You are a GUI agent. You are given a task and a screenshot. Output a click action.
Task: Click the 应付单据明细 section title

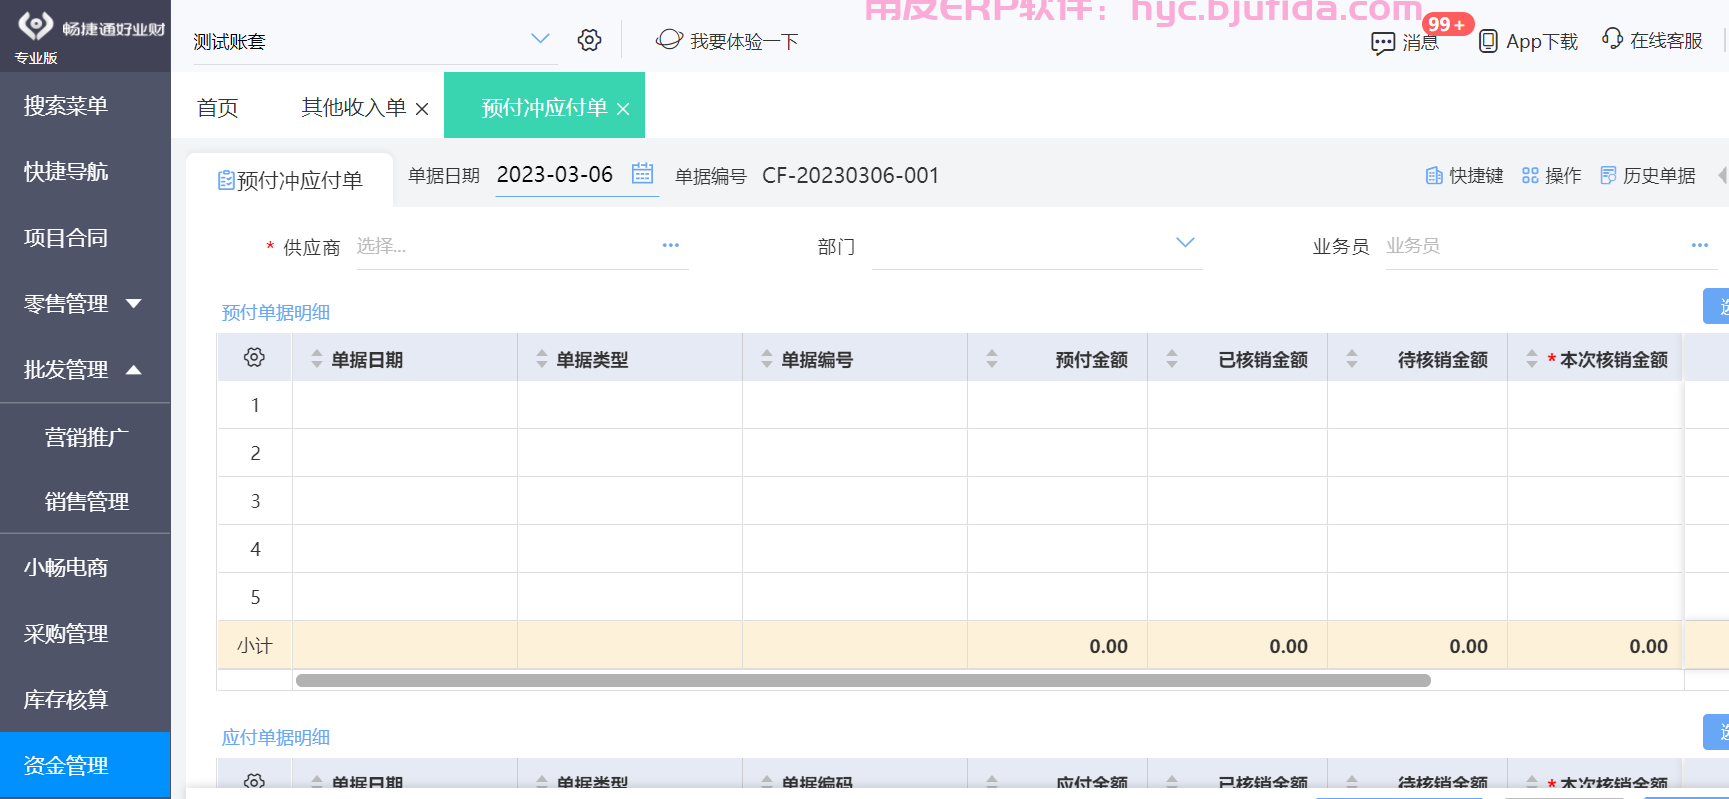tap(276, 737)
